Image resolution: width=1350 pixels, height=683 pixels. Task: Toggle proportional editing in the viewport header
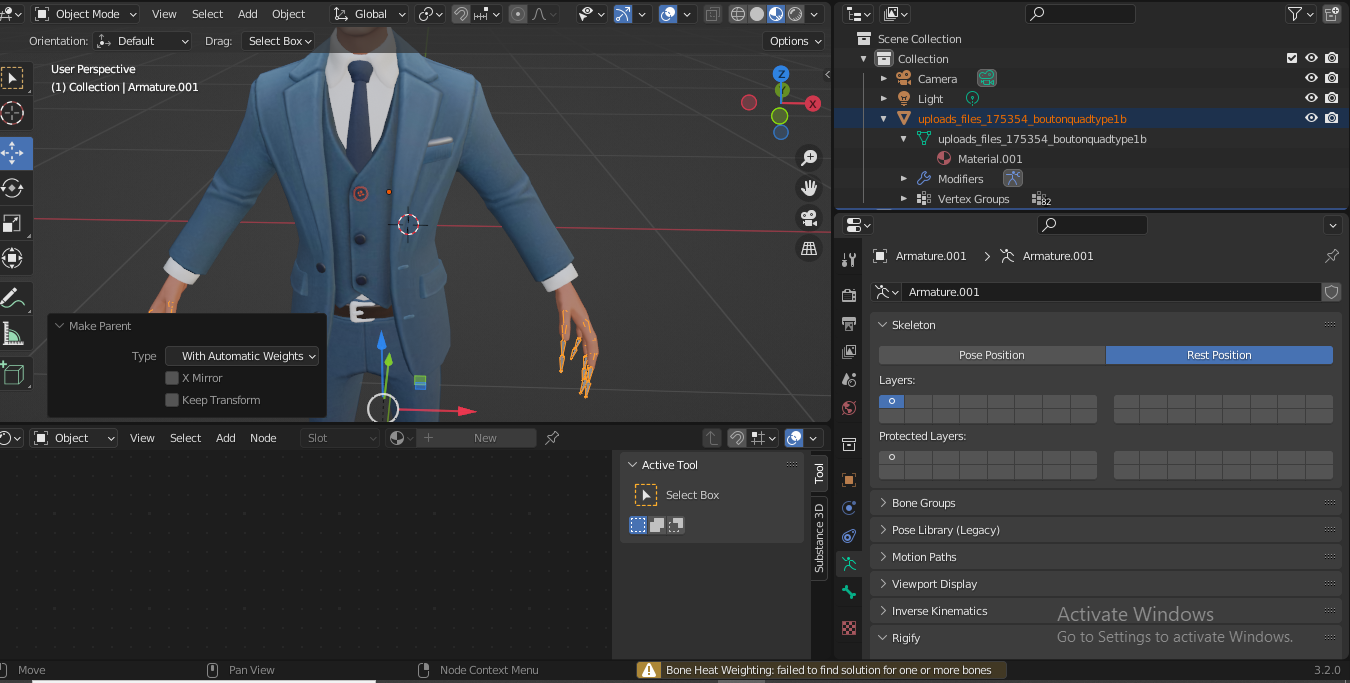[518, 14]
